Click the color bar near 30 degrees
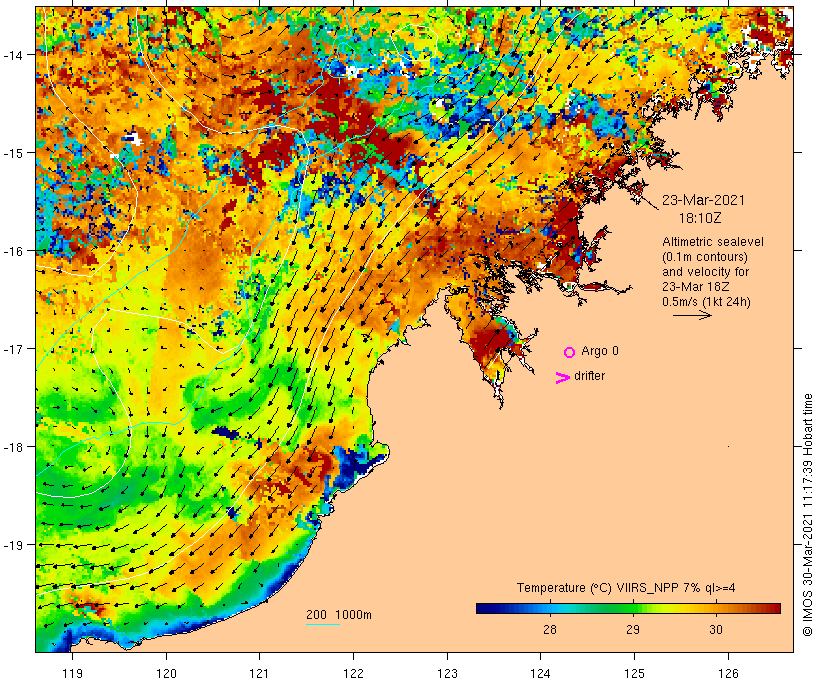The image size is (820, 680). pos(716,608)
